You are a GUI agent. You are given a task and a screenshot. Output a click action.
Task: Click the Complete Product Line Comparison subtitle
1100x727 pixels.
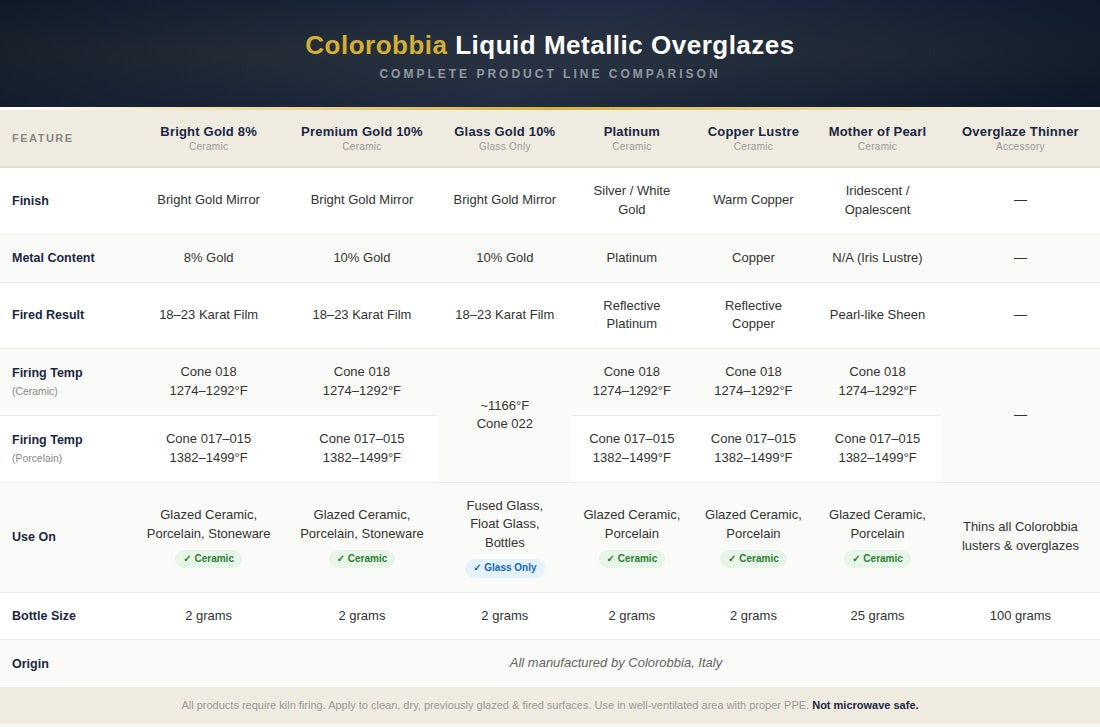click(x=549, y=74)
